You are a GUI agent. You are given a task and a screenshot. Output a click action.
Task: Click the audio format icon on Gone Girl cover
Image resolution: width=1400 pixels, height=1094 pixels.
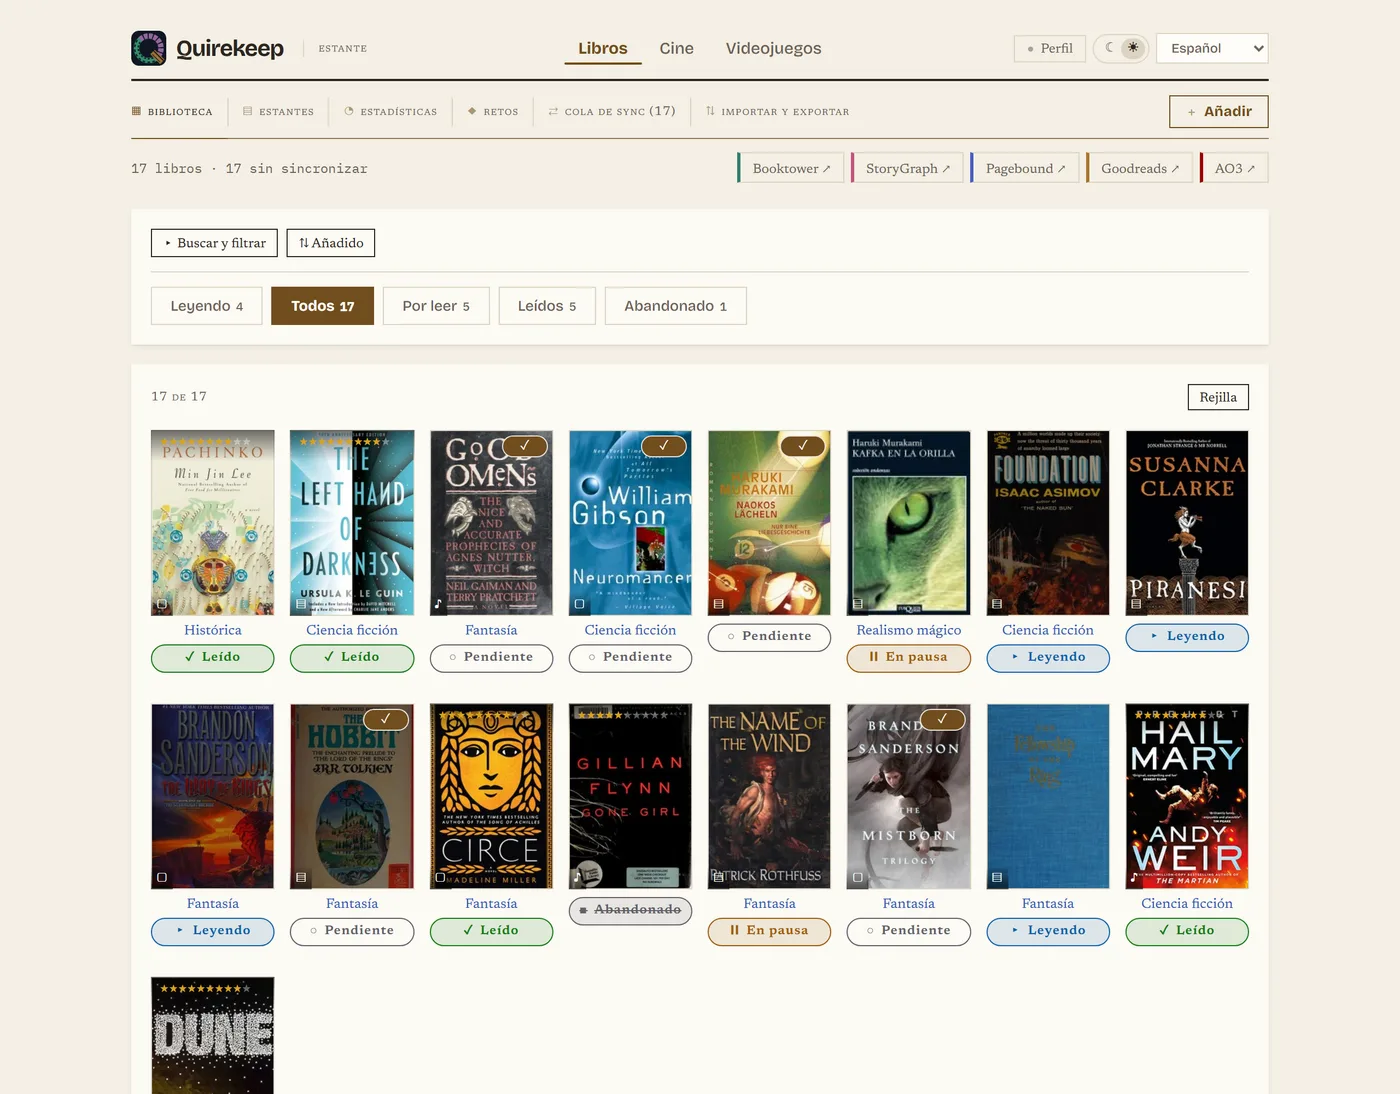pos(579,877)
